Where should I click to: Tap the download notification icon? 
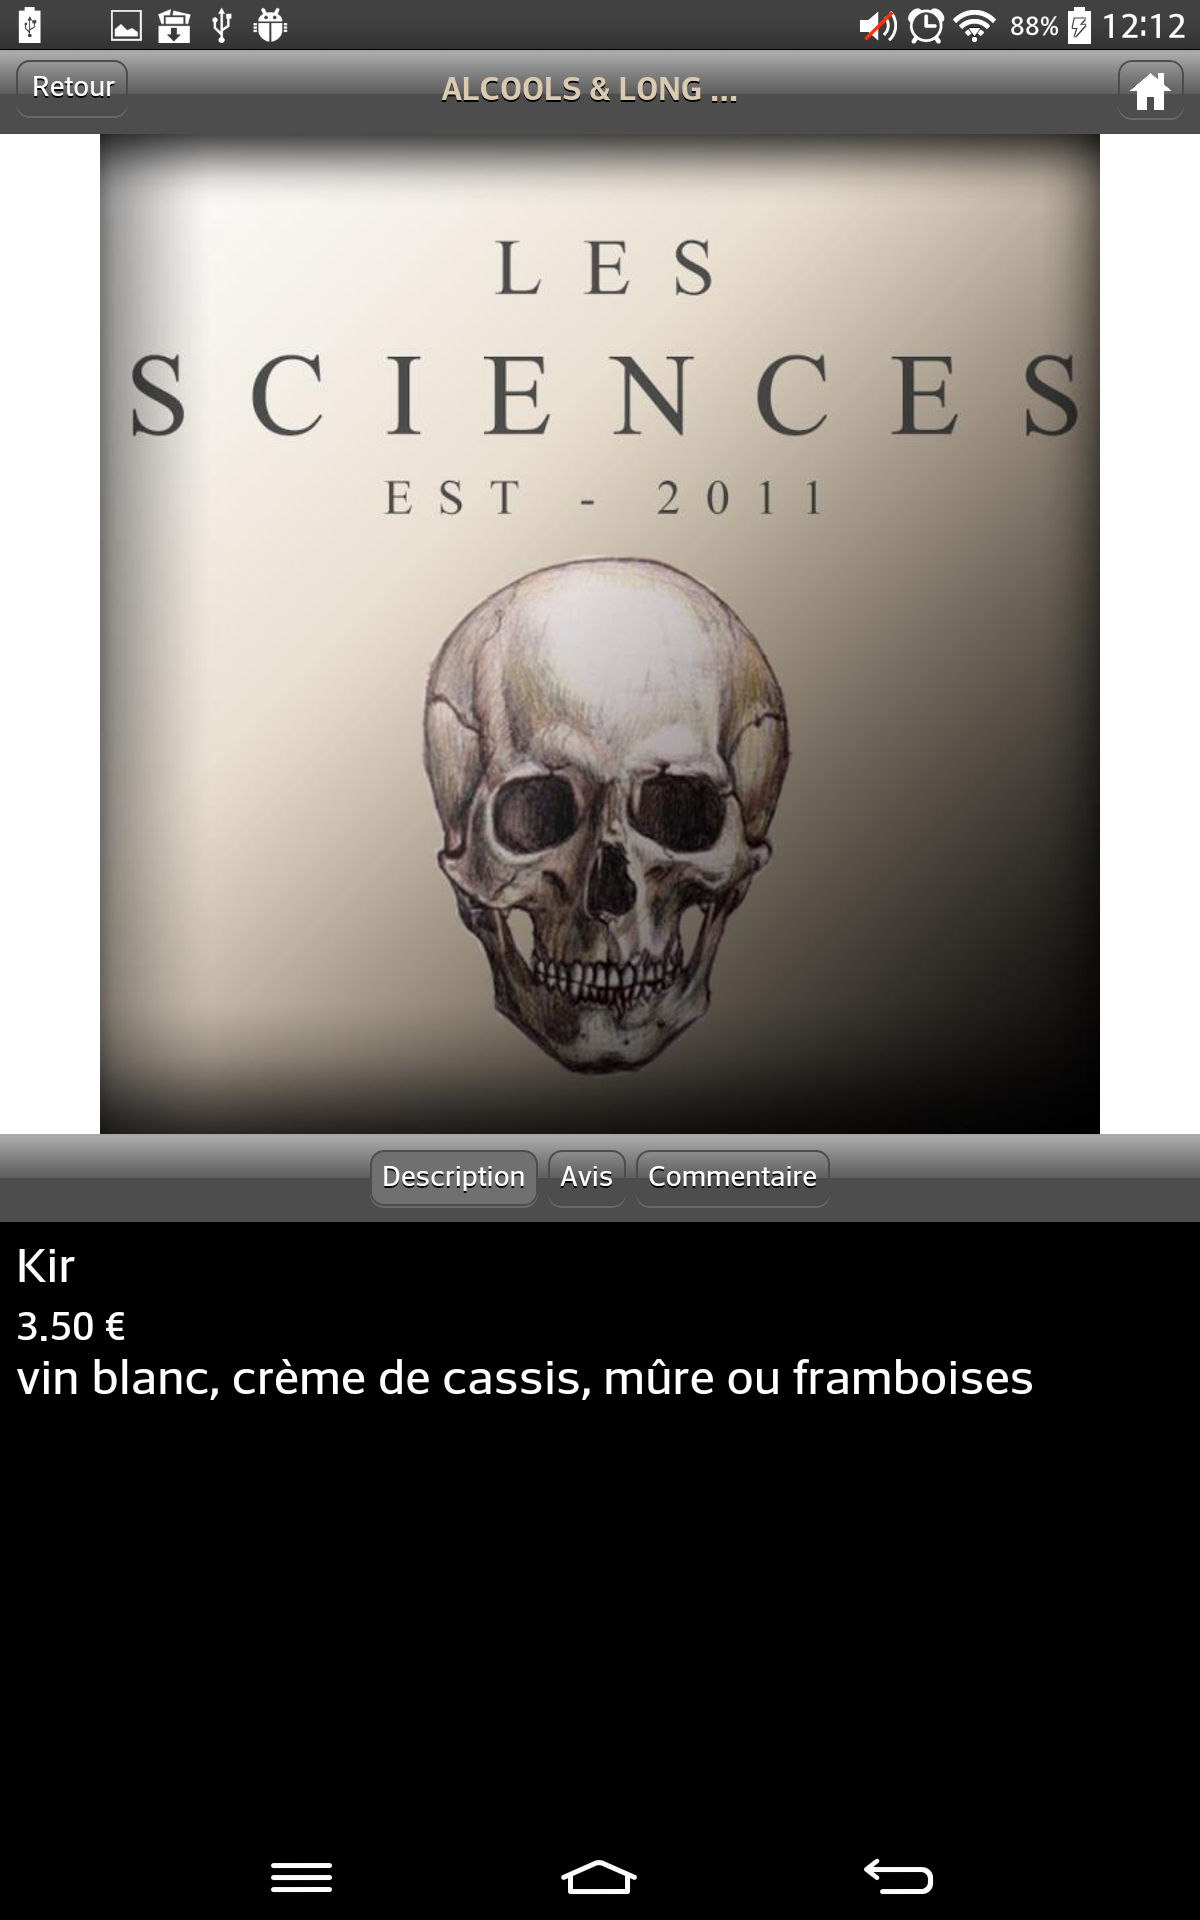174,25
